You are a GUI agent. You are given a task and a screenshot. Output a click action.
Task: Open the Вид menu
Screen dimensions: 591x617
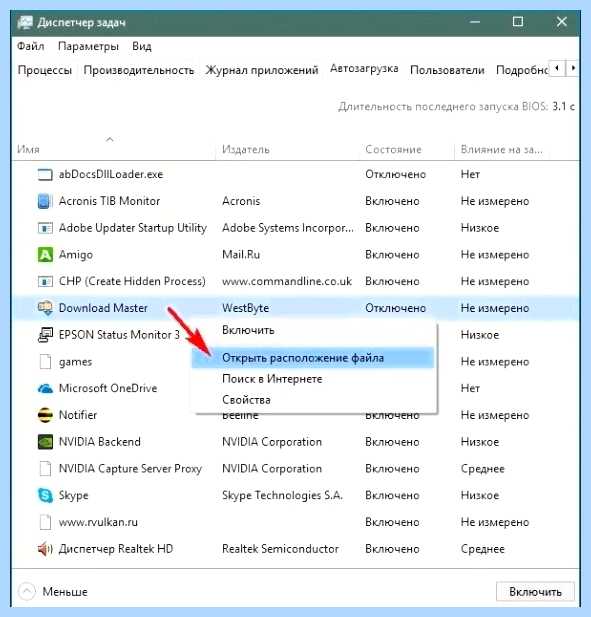point(142,46)
